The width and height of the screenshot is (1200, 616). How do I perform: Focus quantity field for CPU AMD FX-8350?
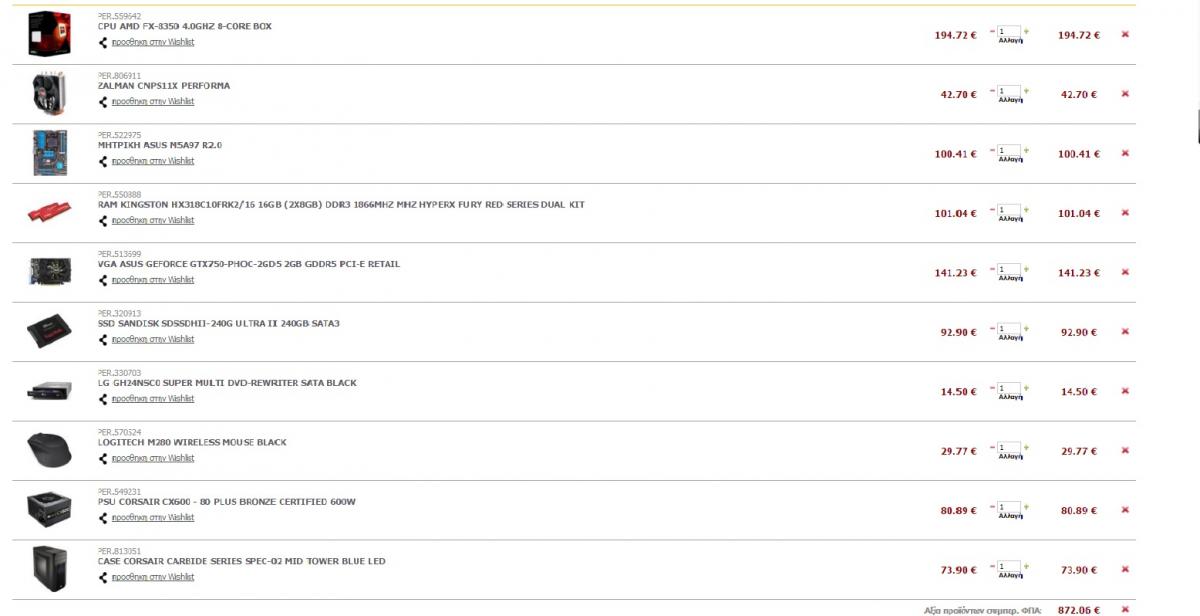coord(1009,32)
